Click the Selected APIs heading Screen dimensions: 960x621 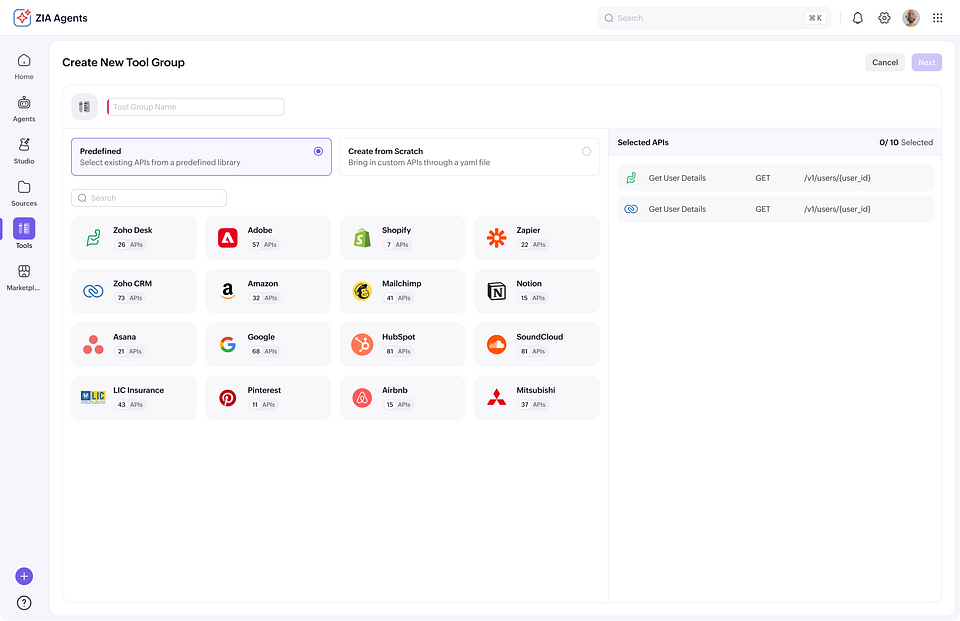tap(643, 142)
